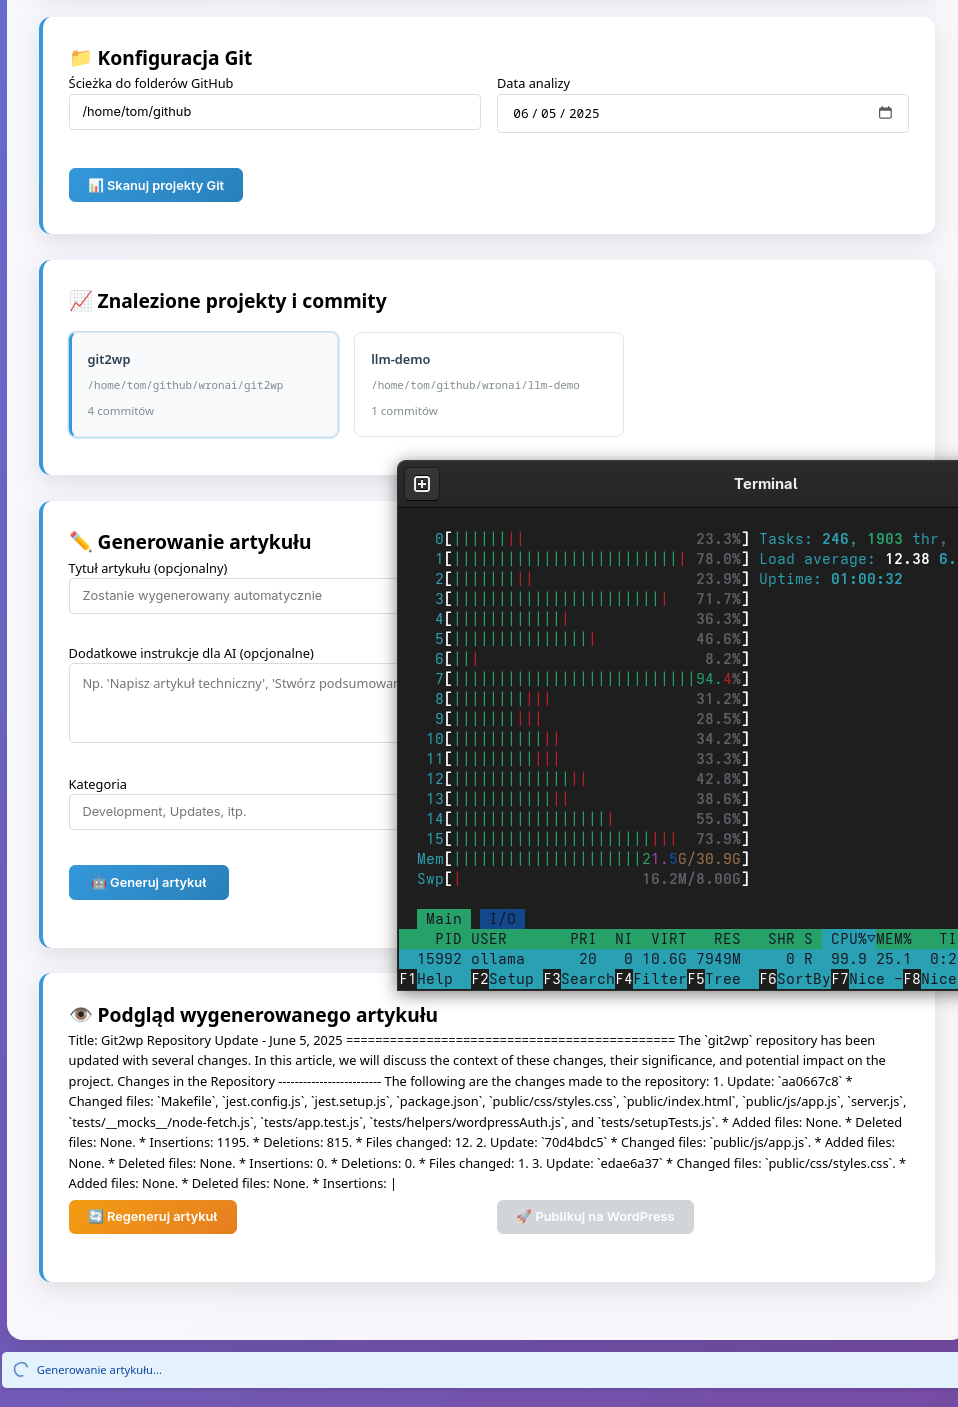Viewport: 958px width, 1407px height.
Task: Open the calendar picker icon in date field
Action: 885,113
